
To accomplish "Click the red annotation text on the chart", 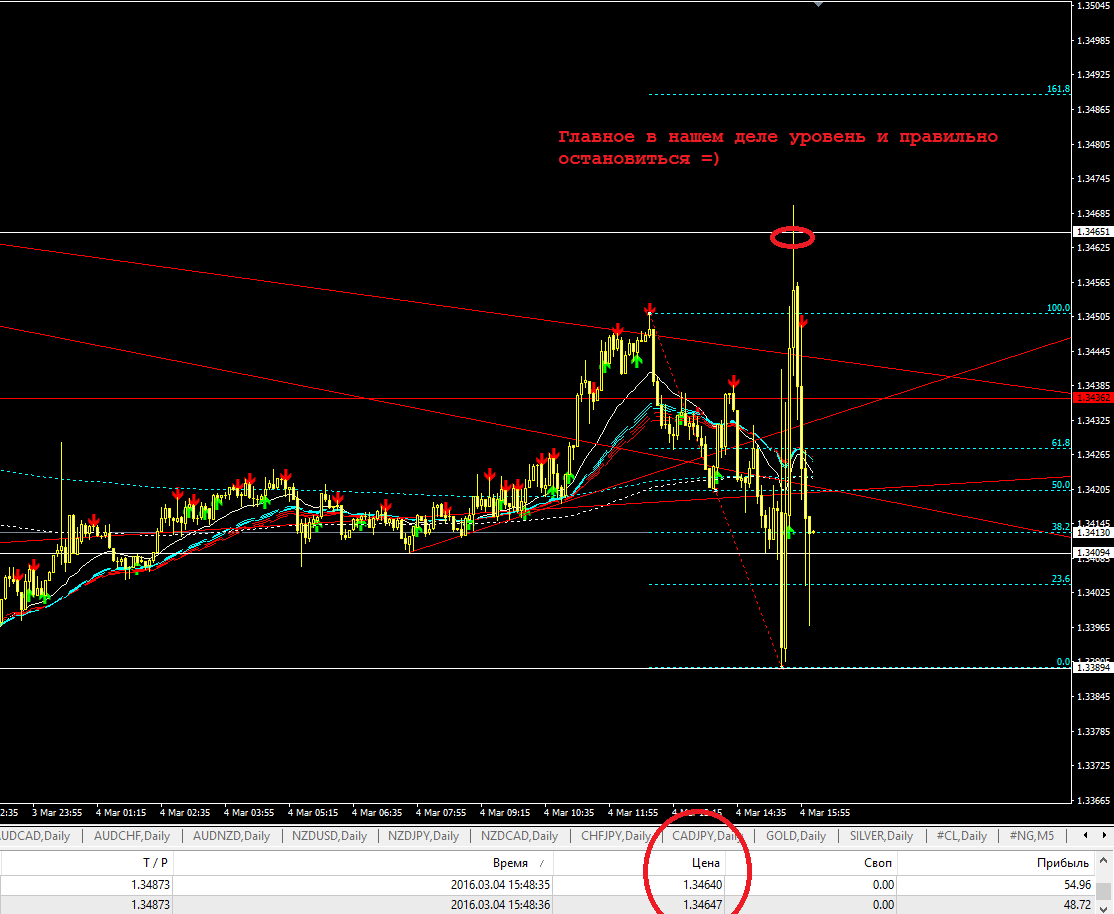I will 778,147.
